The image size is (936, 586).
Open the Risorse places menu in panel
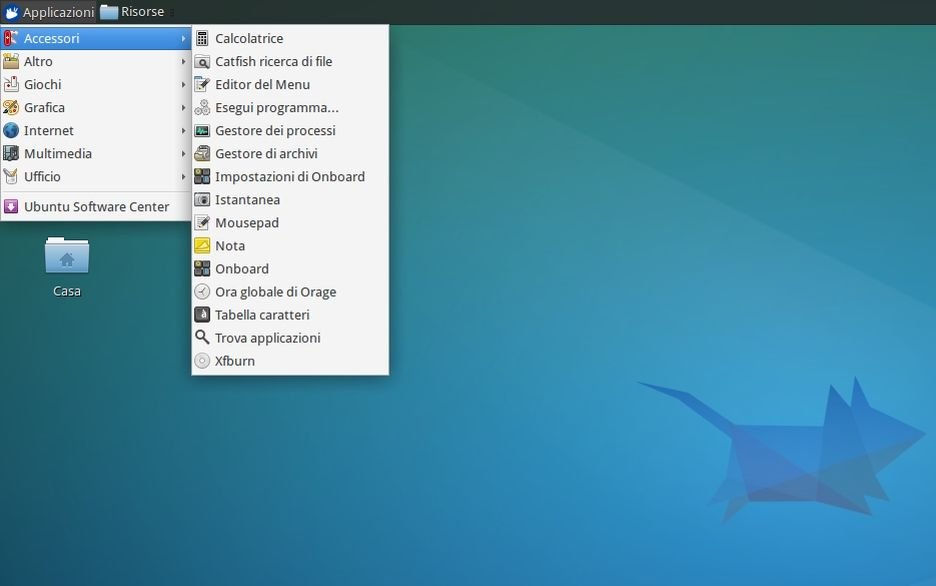pos(132,12)
